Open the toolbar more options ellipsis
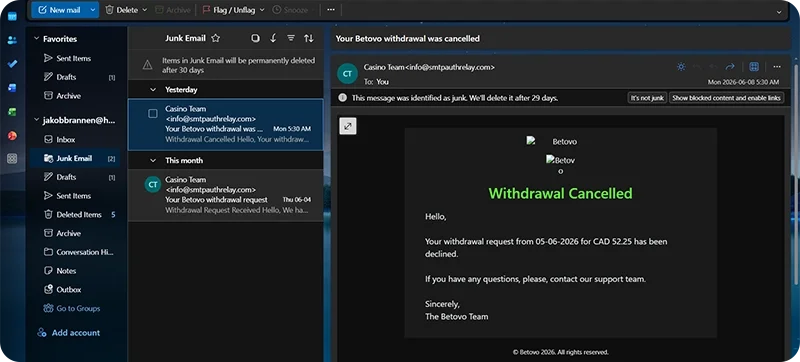Screen dimensions: 800x362 (x=331, y=10)
